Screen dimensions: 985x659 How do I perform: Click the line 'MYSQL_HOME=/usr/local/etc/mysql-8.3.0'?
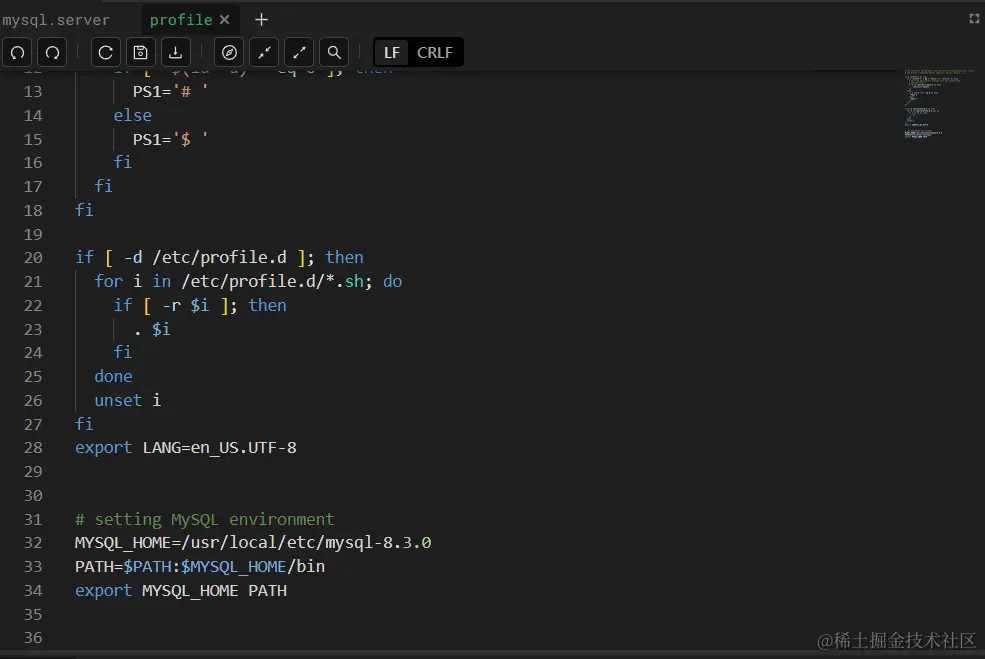[253, 542]
